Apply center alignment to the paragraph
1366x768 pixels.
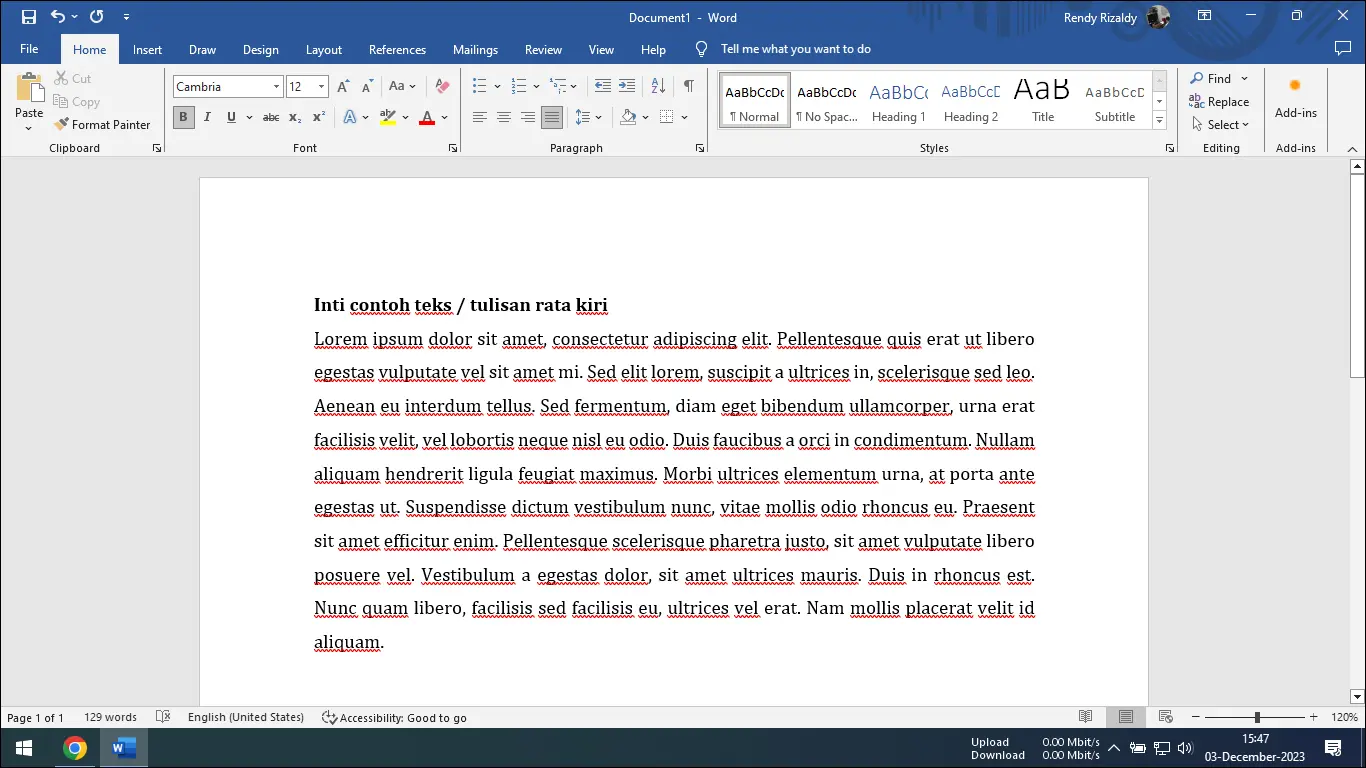pyautogui.click(x=504, y=117)
